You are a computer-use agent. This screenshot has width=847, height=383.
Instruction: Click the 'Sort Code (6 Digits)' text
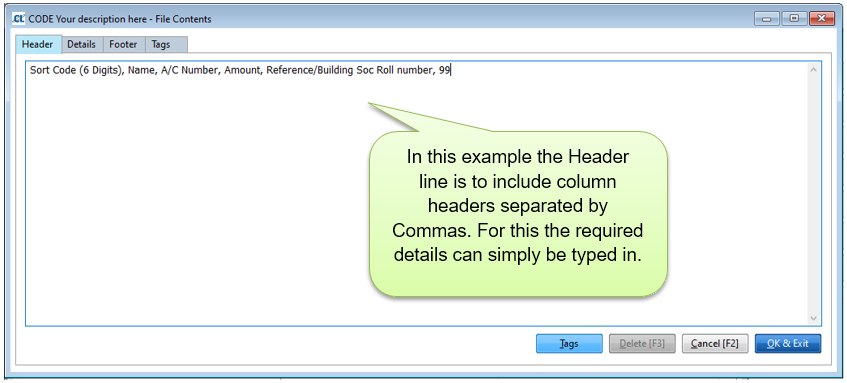click(x=76, y=70)
